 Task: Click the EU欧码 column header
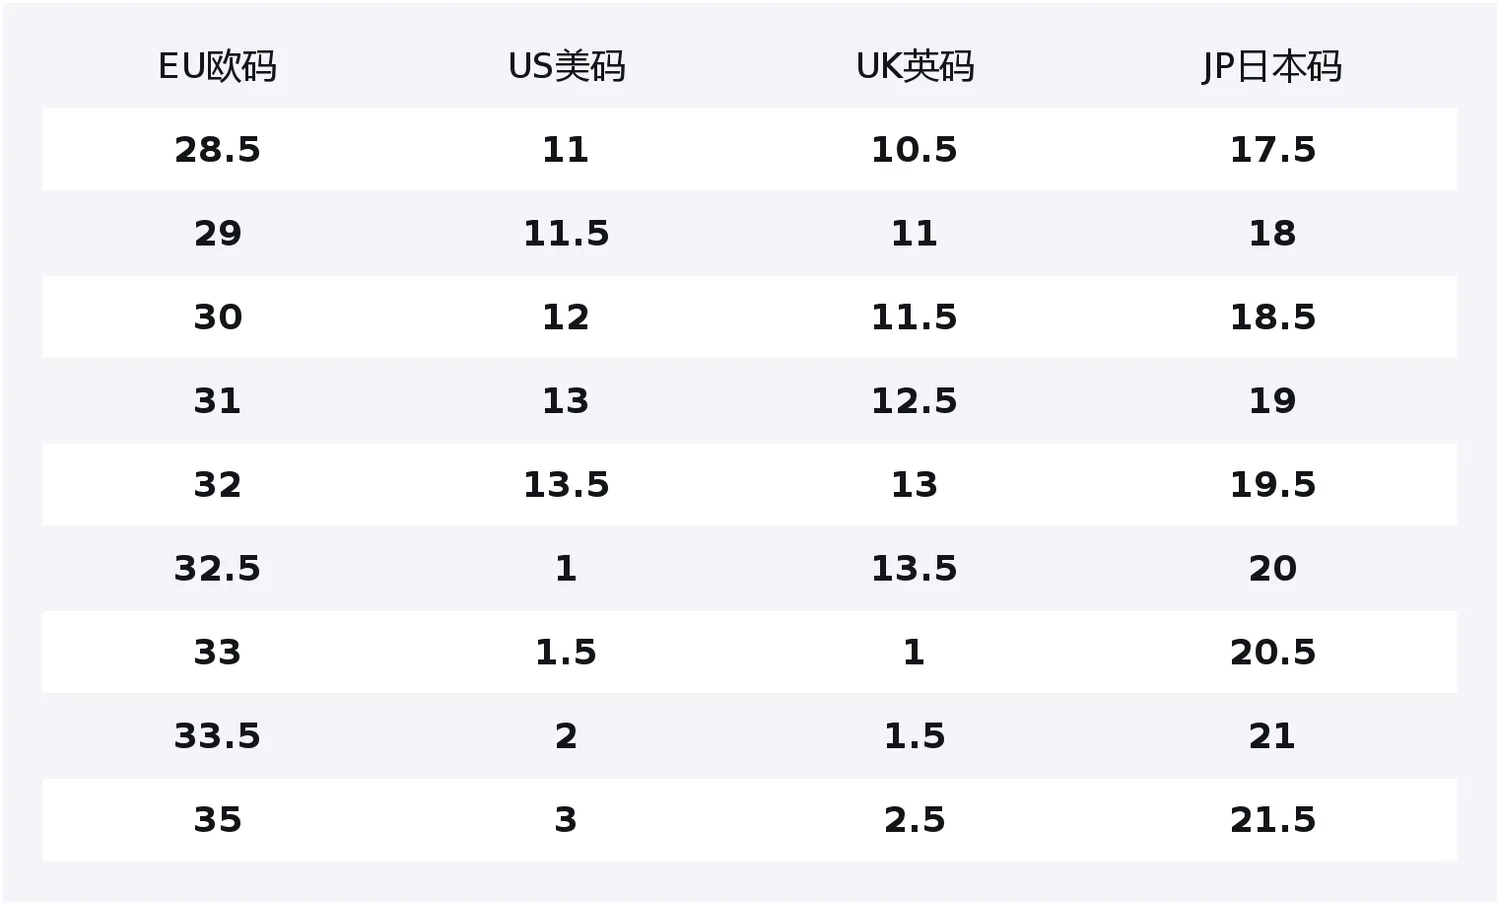click(x=217, y=67)
